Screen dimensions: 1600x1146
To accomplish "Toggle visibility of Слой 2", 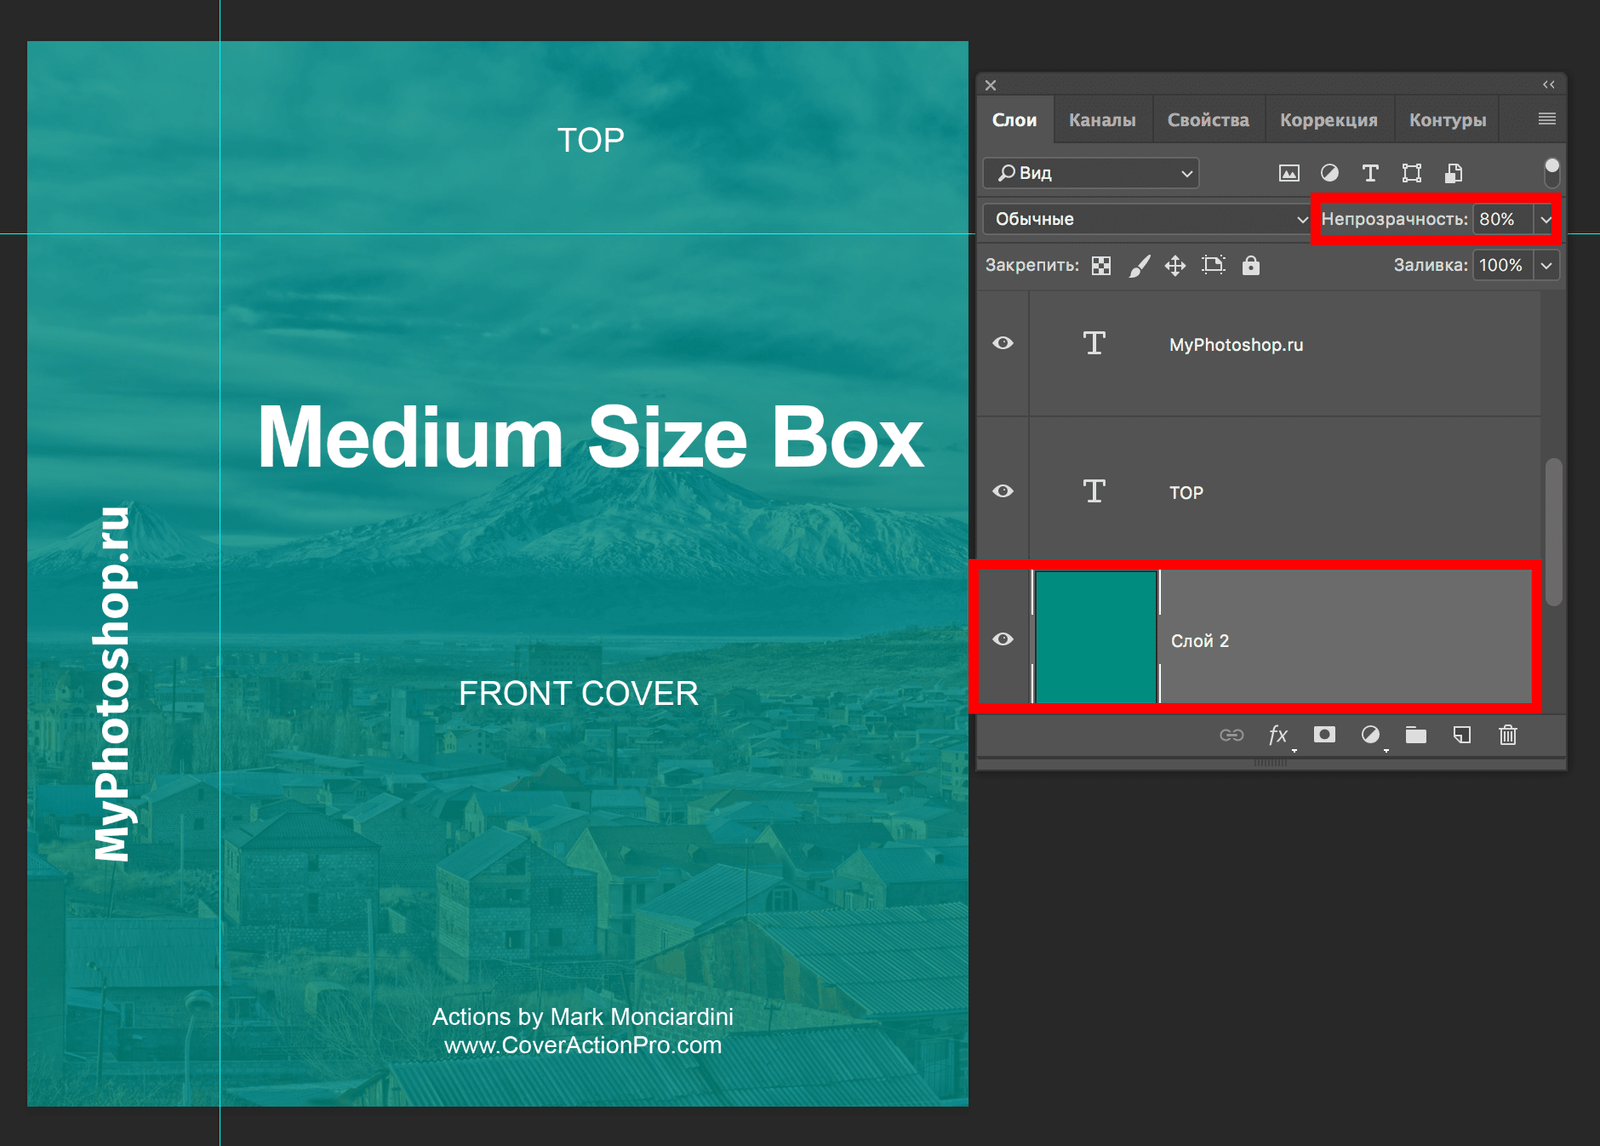I will click(1003, 639).
